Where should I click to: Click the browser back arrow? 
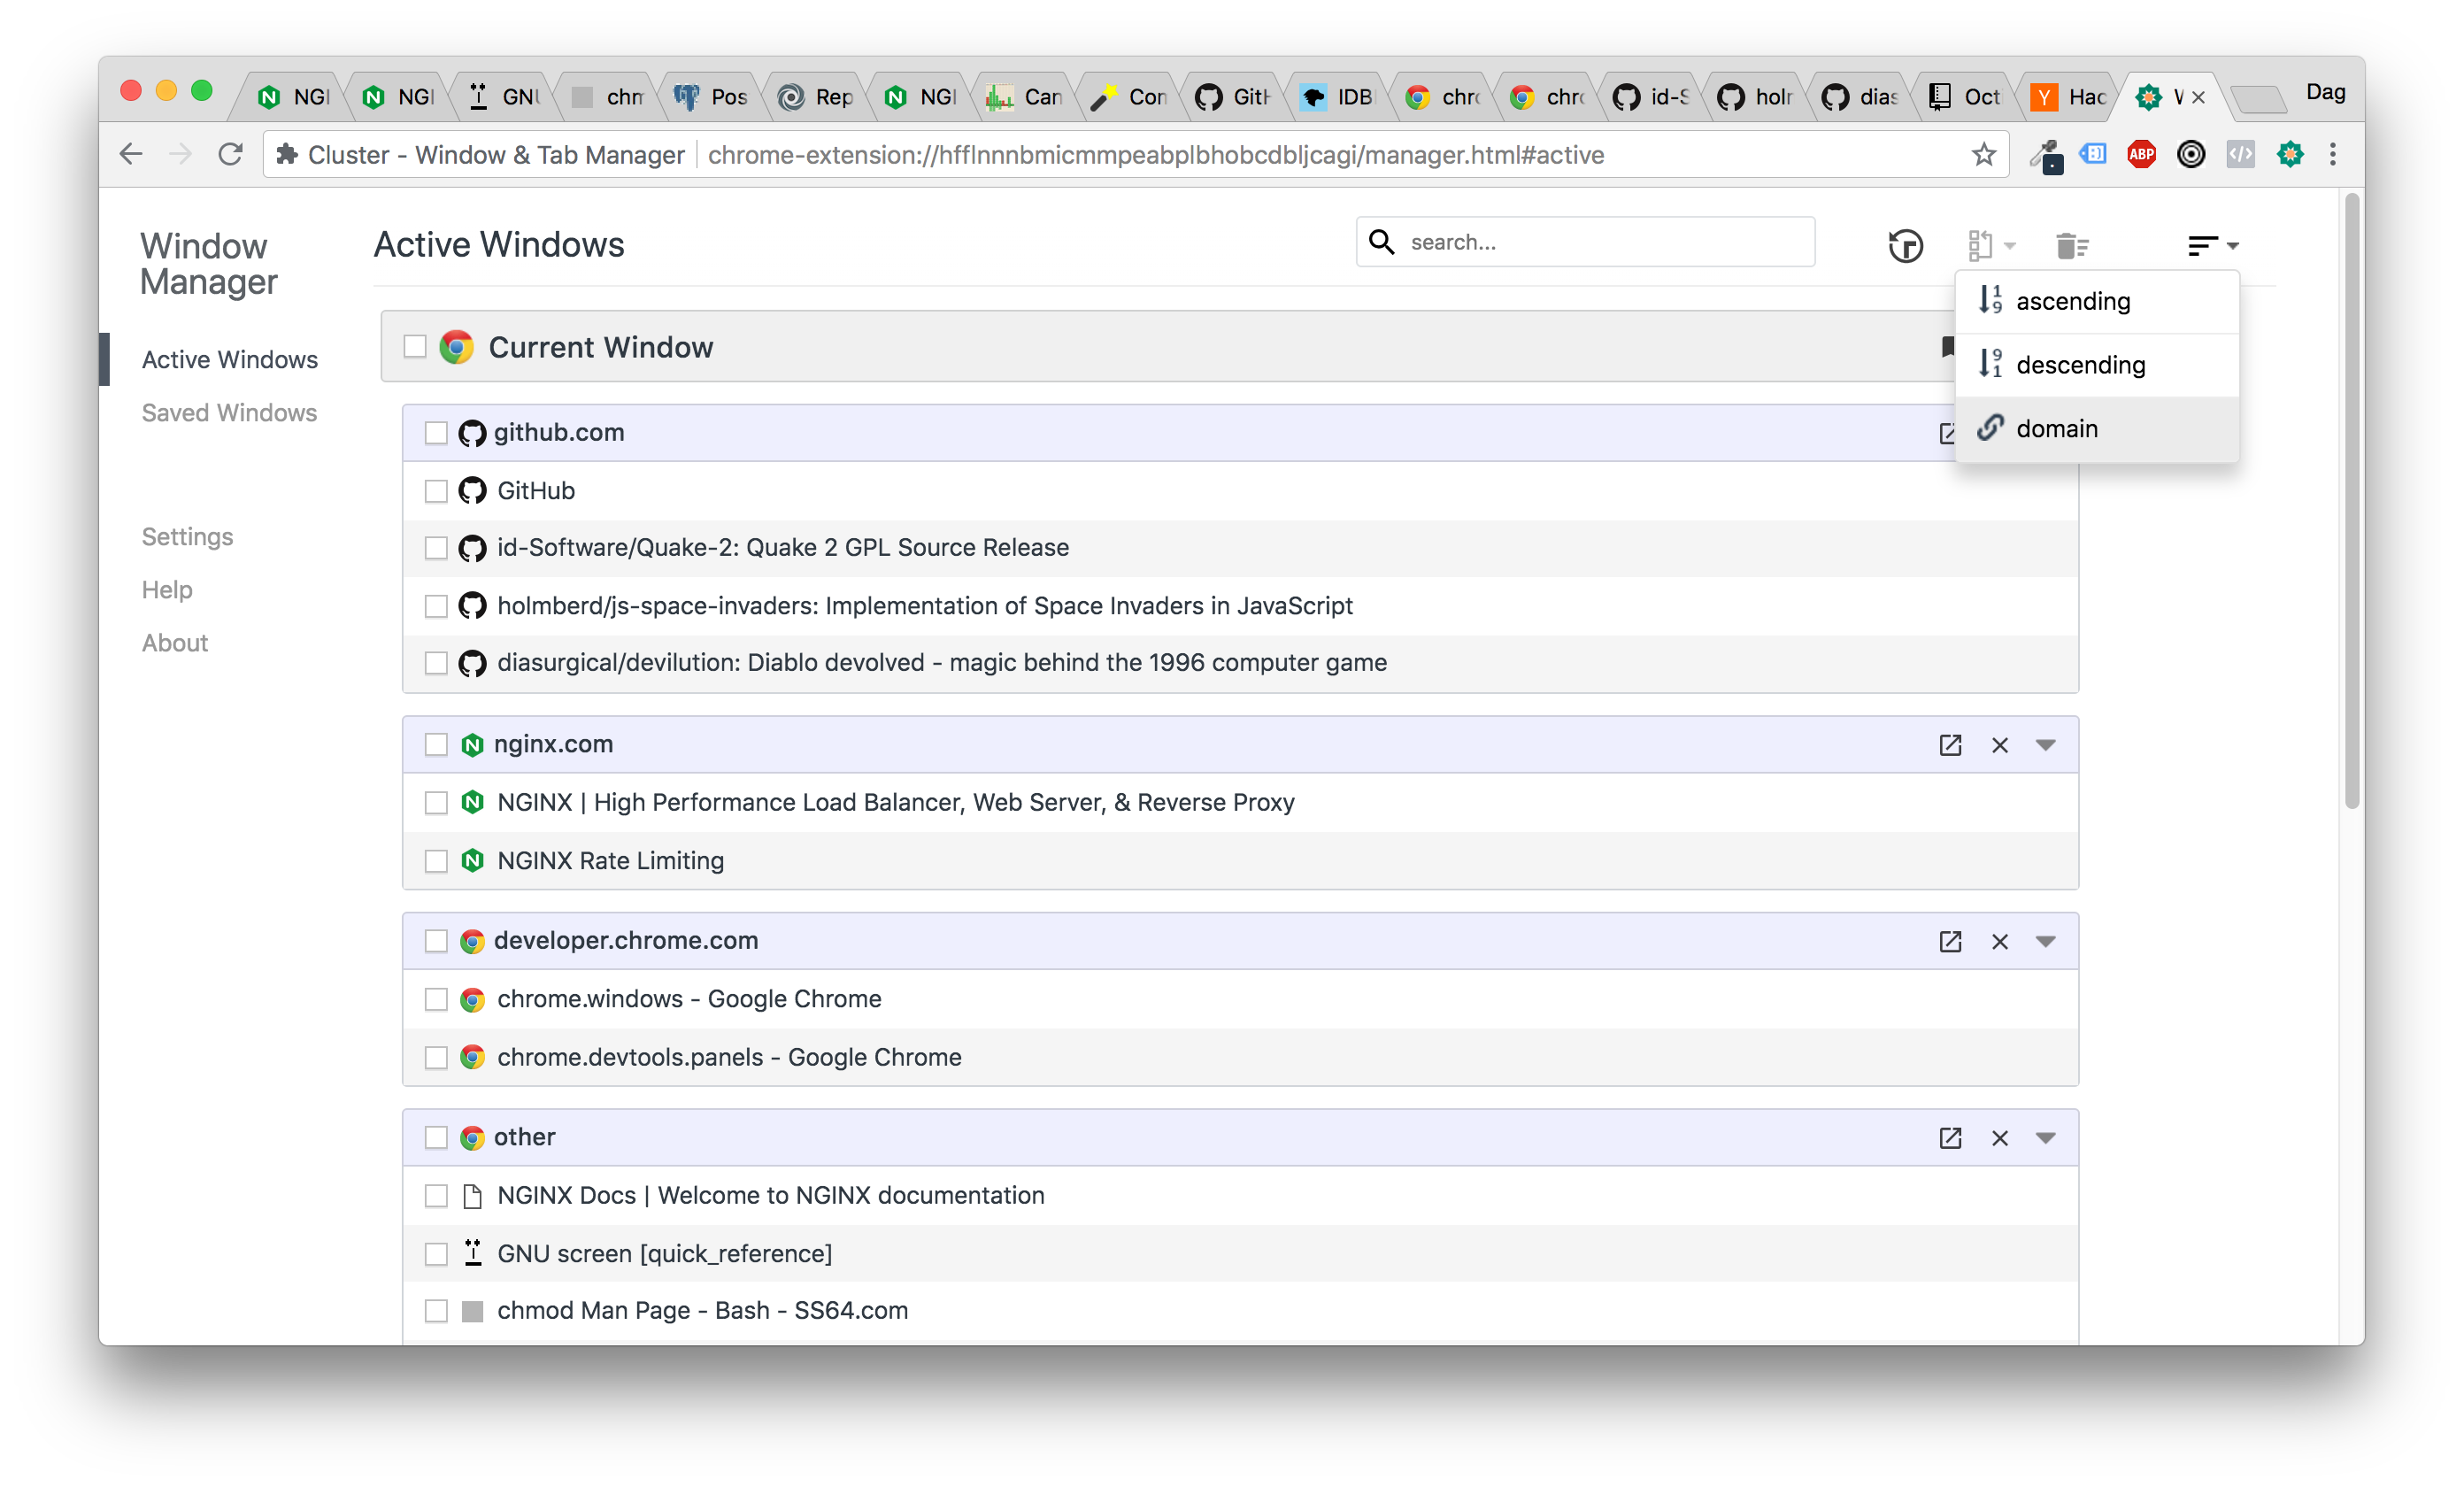pyautogui.click(x=131, y=154)
